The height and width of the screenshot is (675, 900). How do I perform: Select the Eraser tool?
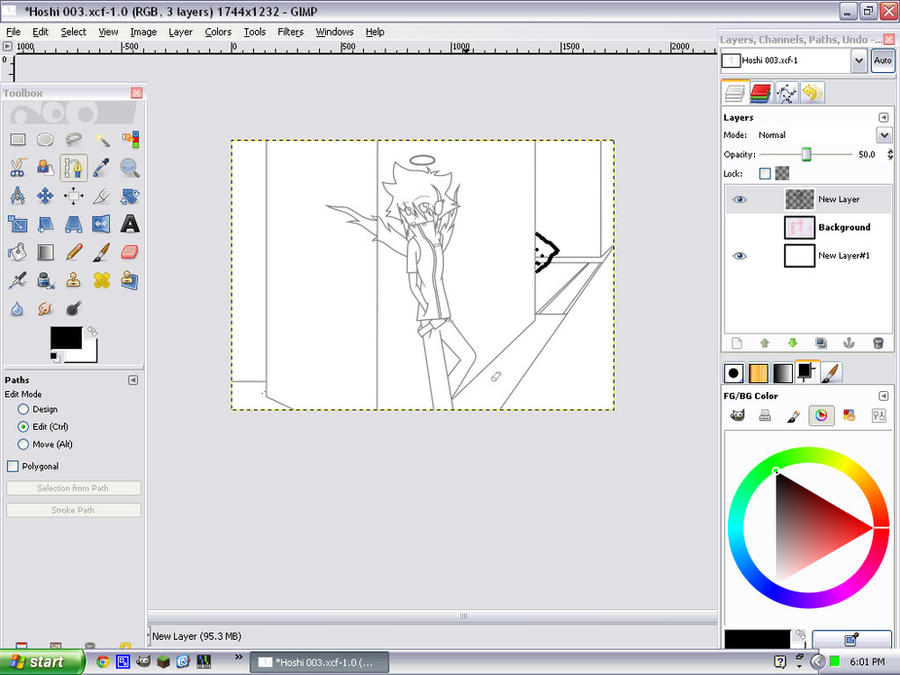130,252
